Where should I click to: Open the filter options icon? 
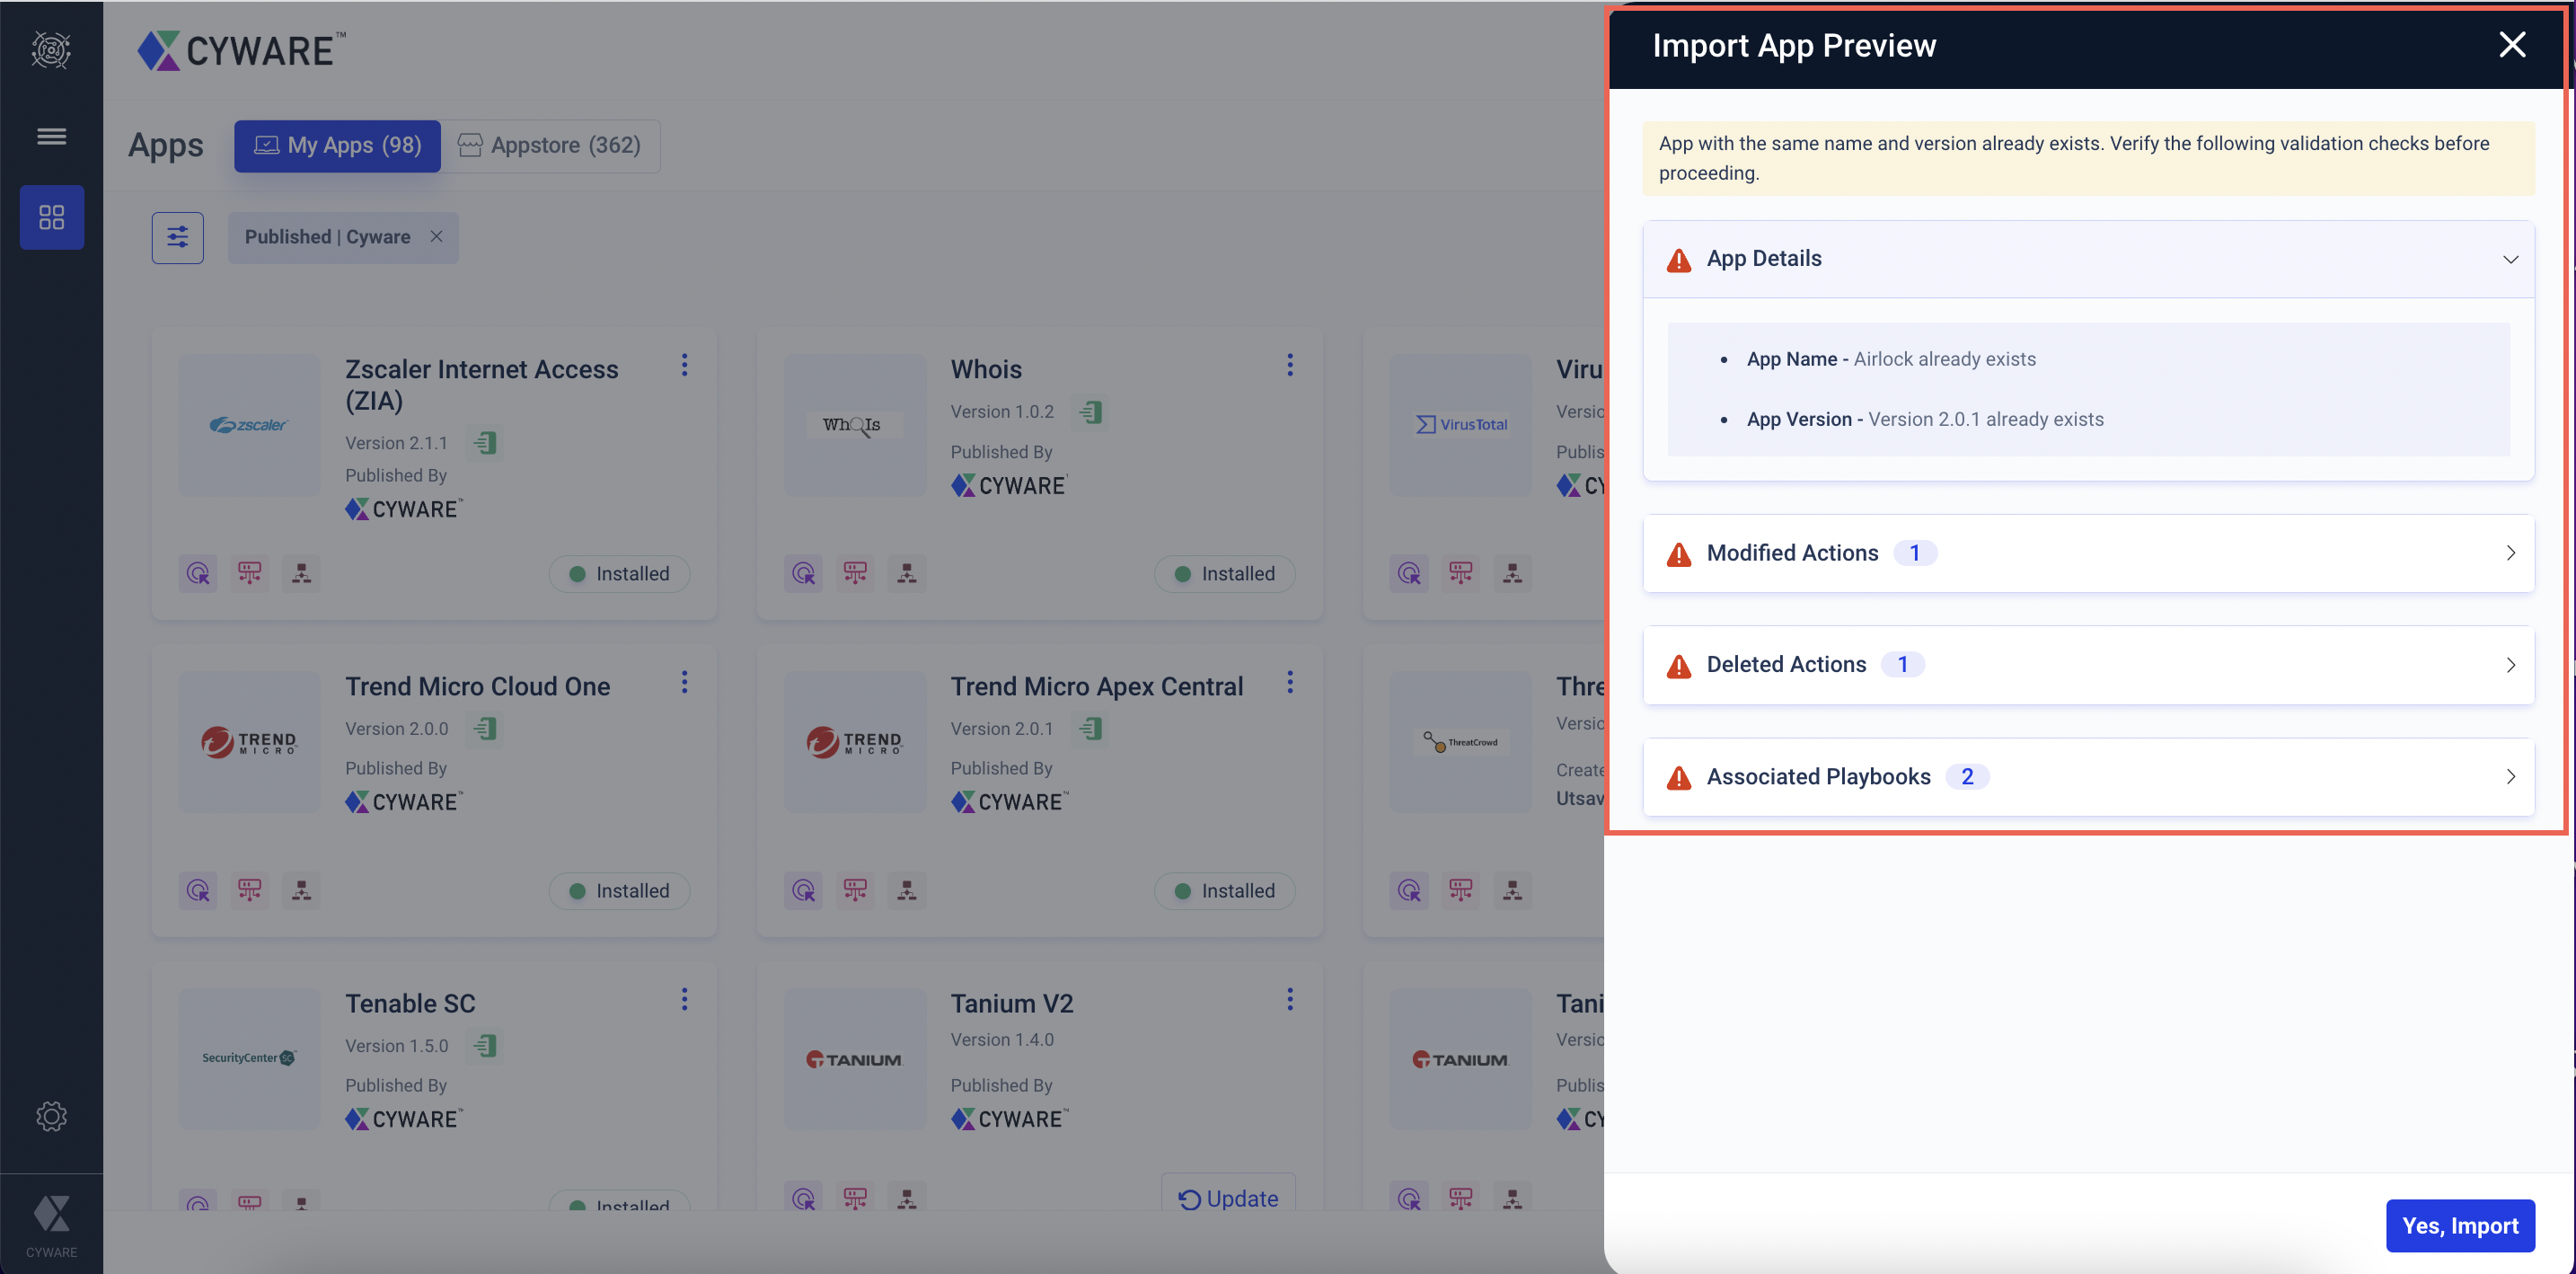tap(178, 237)
